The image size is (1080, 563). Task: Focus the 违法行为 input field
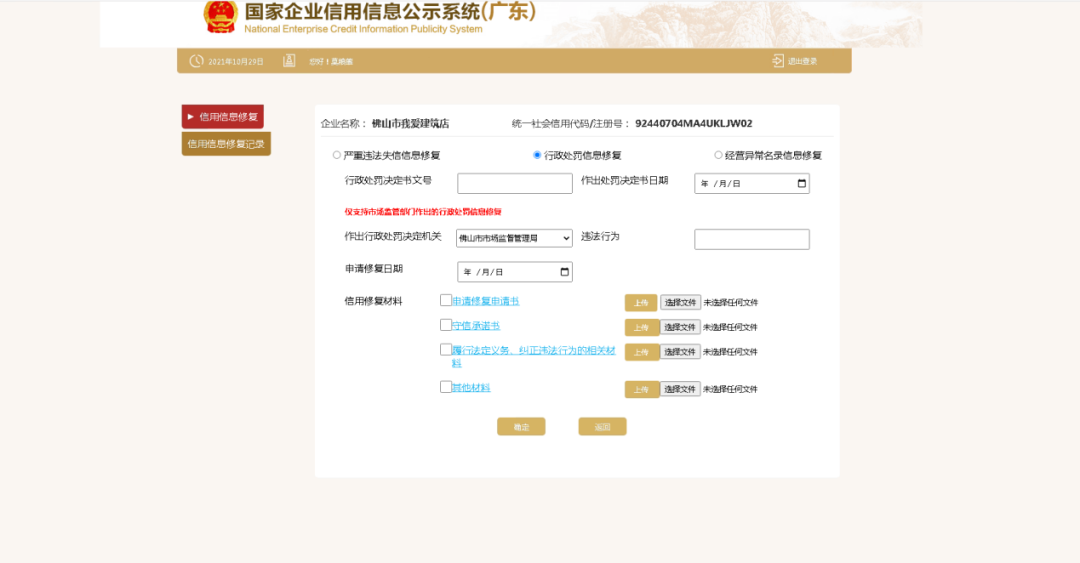[x=751, y=239]
